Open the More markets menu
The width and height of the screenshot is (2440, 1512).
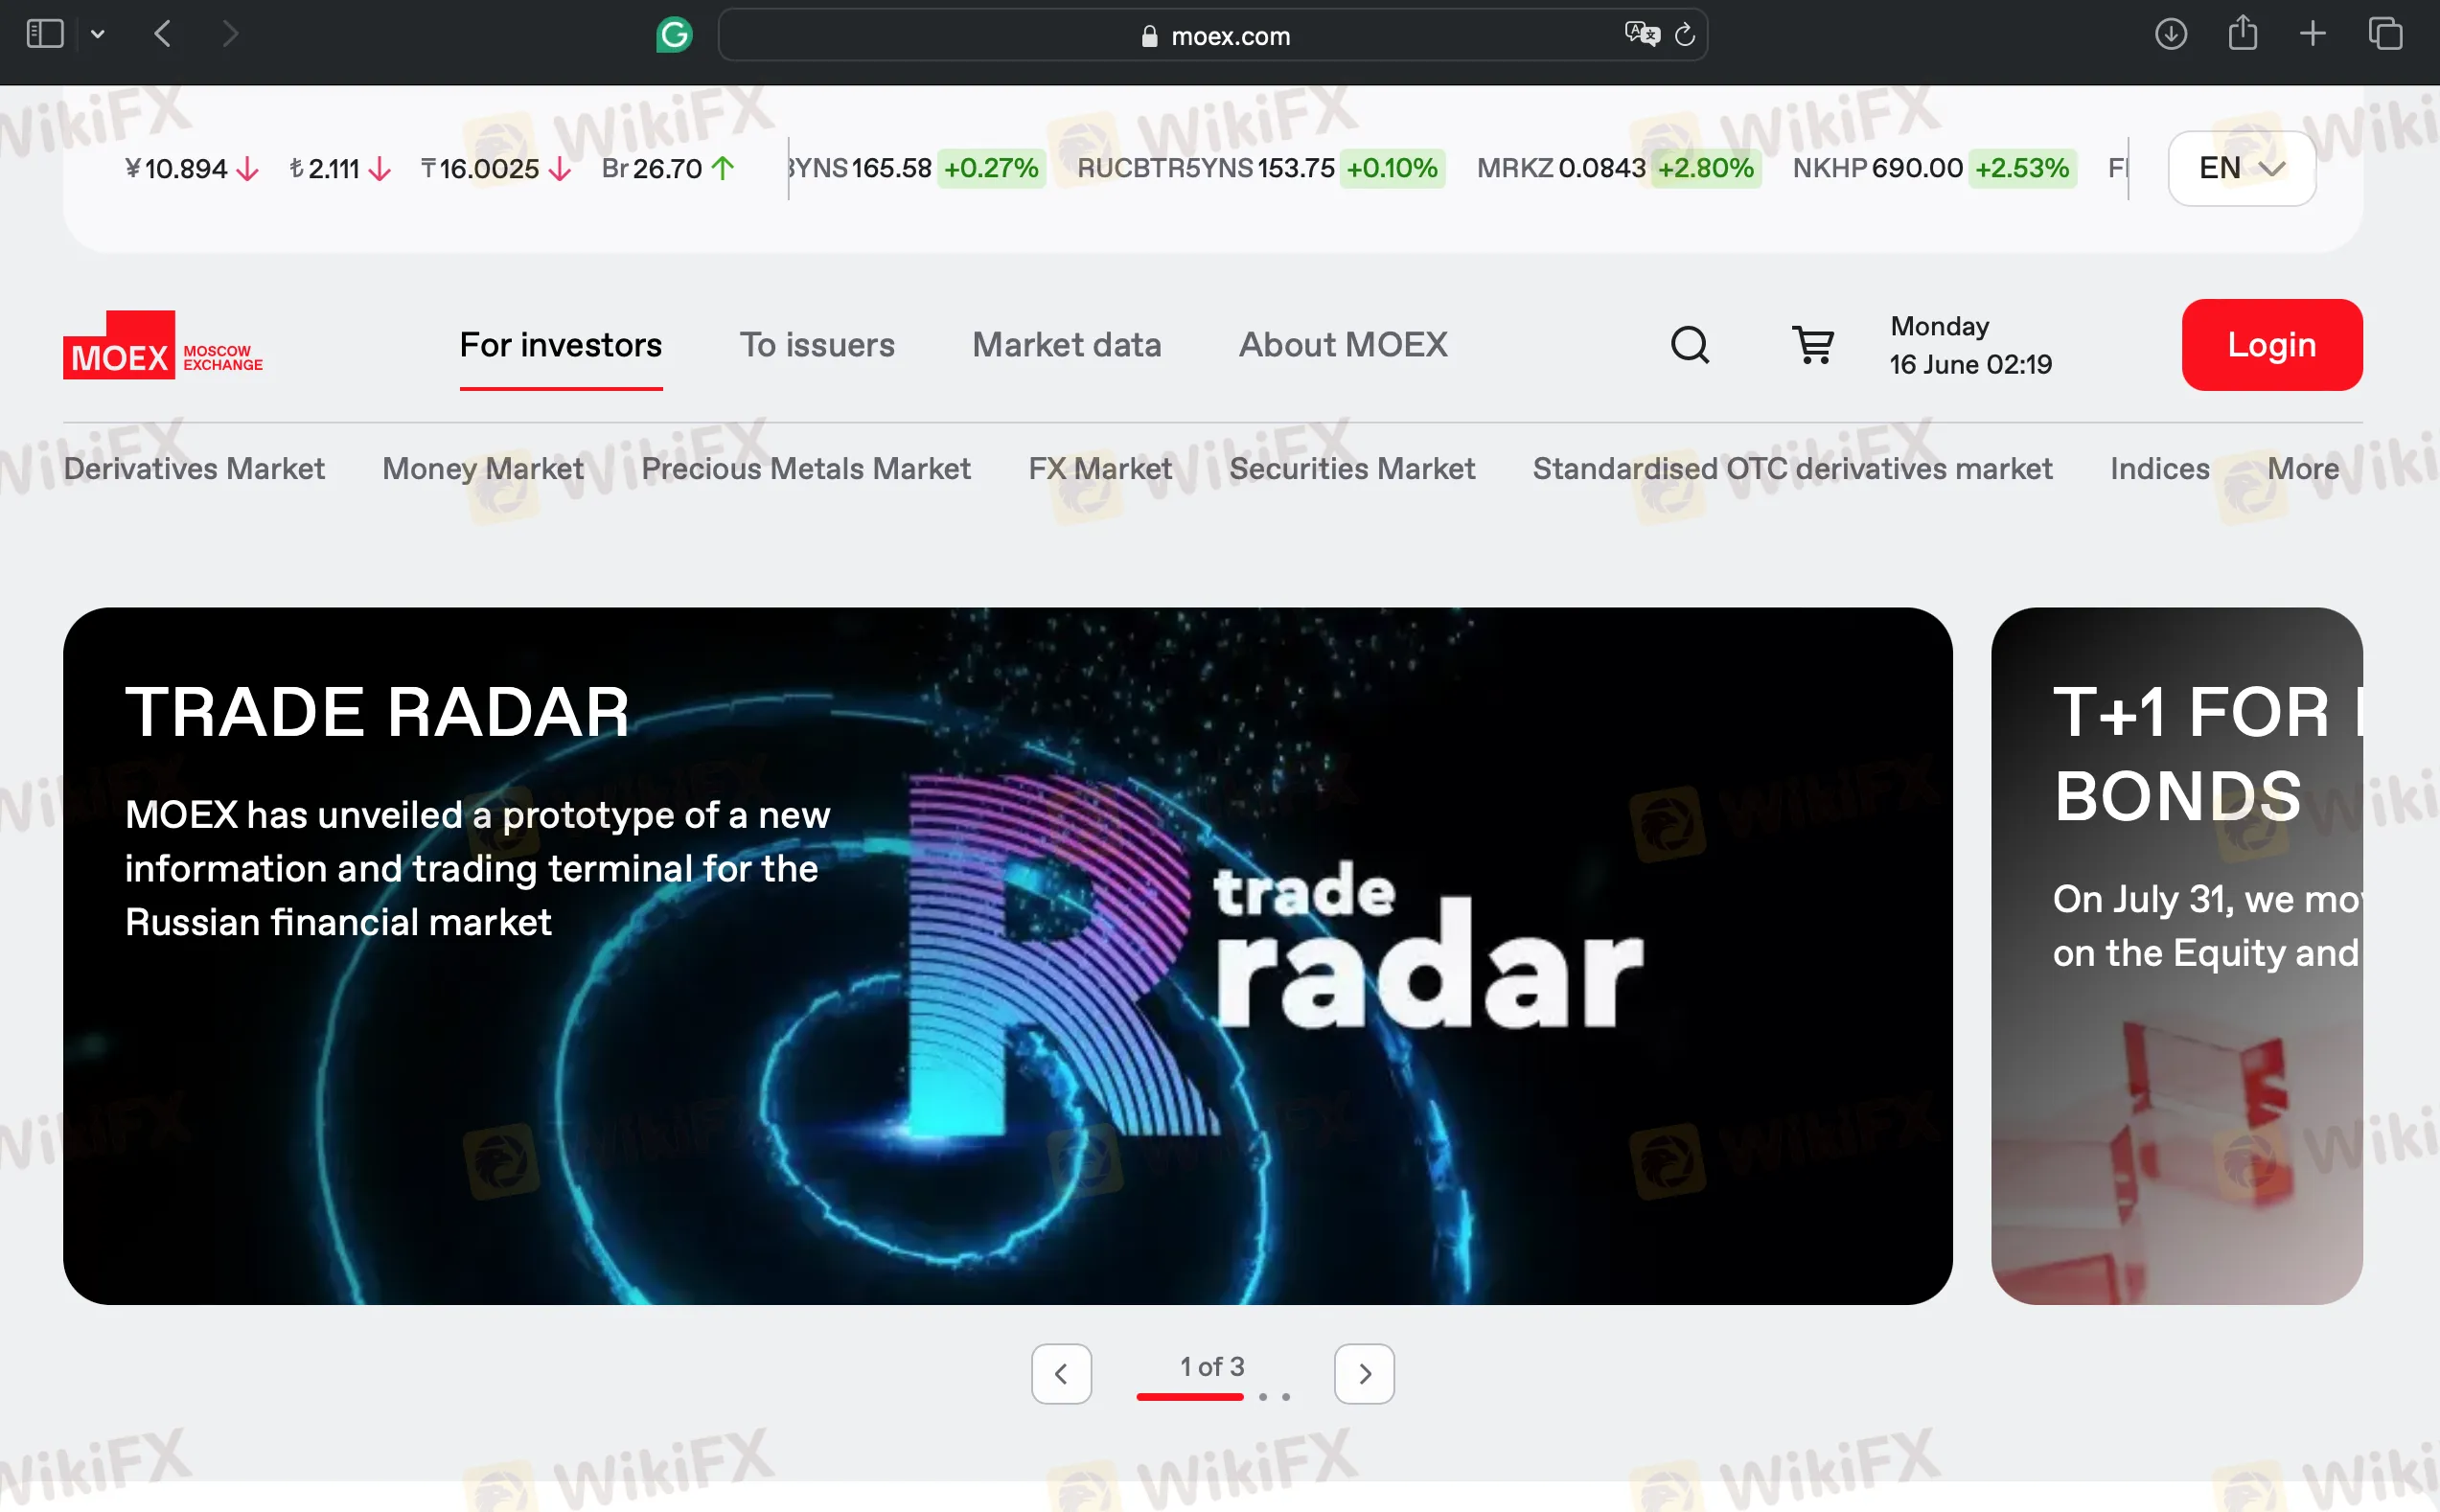coord(2303,468)
